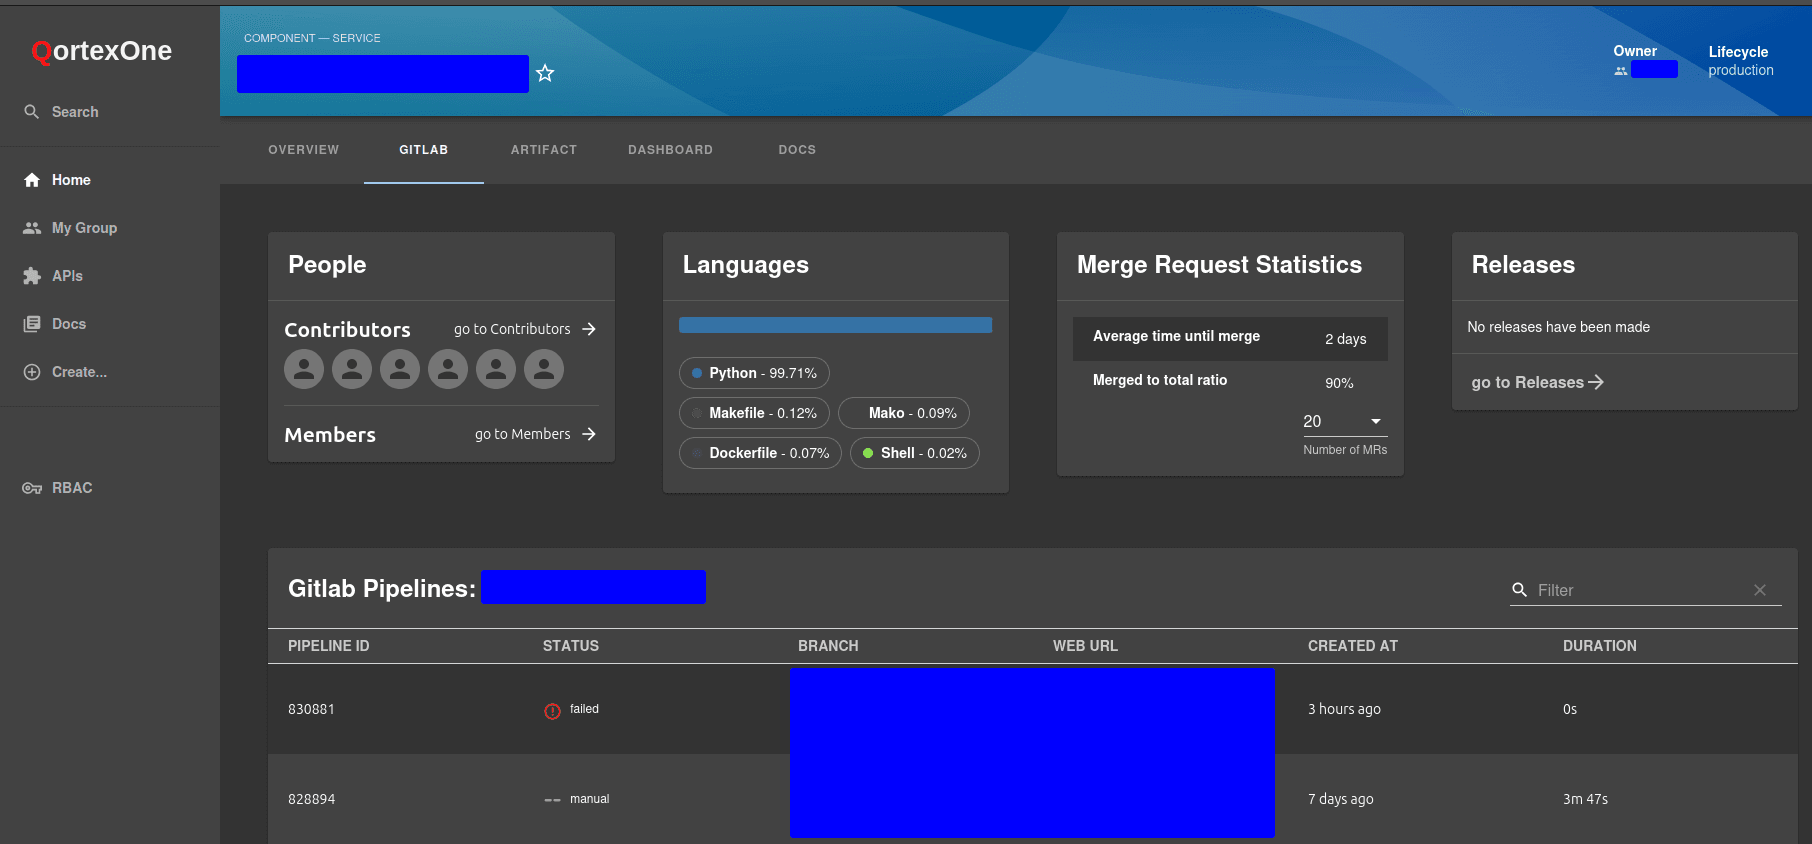Switch to the Docs tab
Image resolution: width=1812 pixels, height=844 pixels.
click(797, 150)
